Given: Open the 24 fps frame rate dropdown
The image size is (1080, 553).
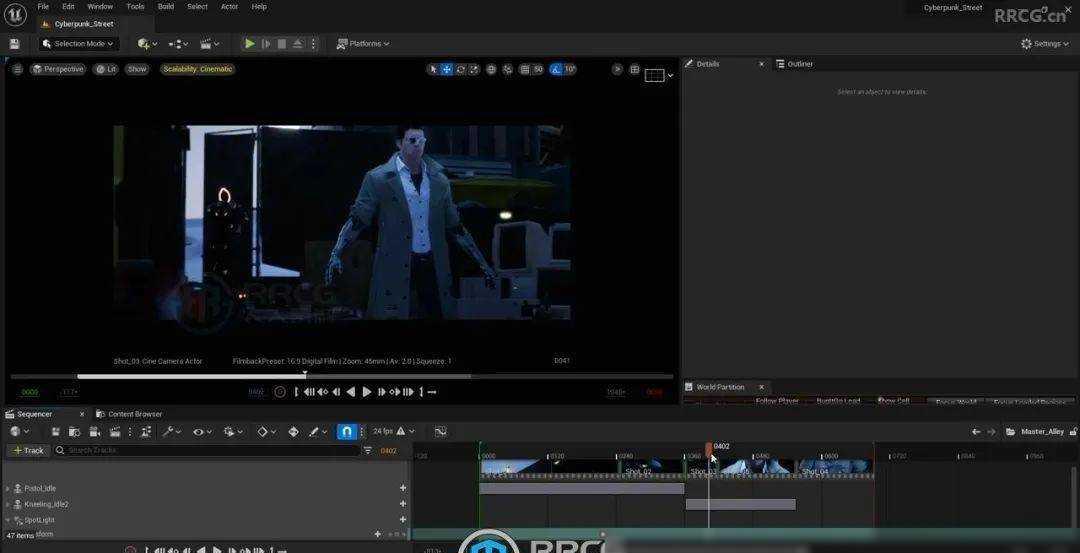Looking at the screenshot, I should pos(394,432).
